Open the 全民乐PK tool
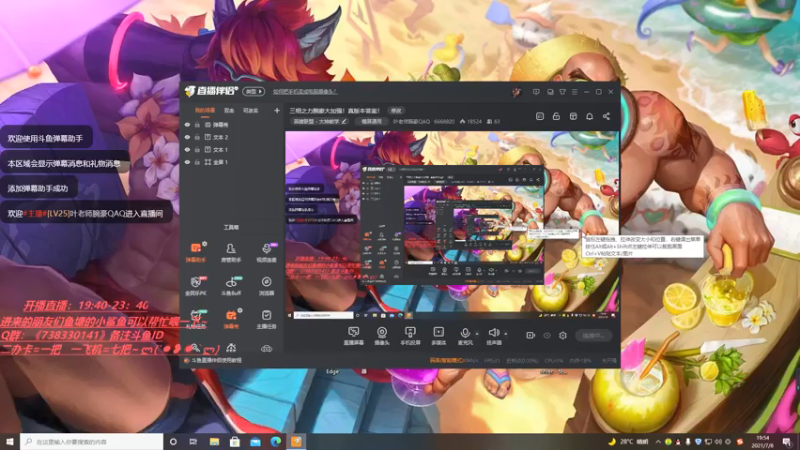 click(x=195, y=286)
